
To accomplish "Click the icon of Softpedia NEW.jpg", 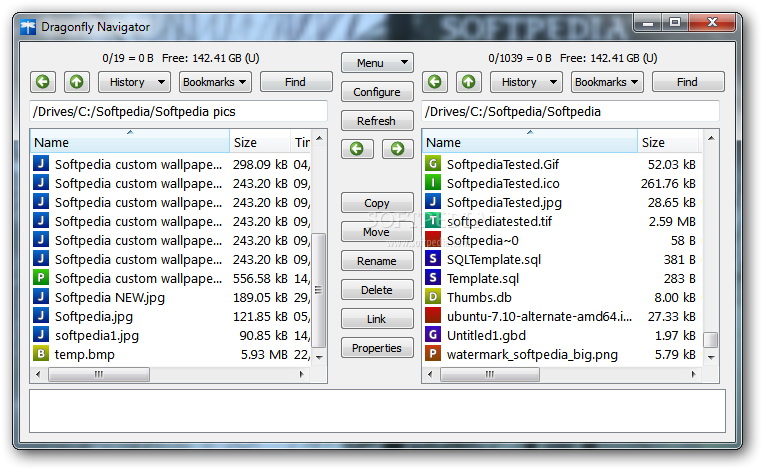I will 41,297.
